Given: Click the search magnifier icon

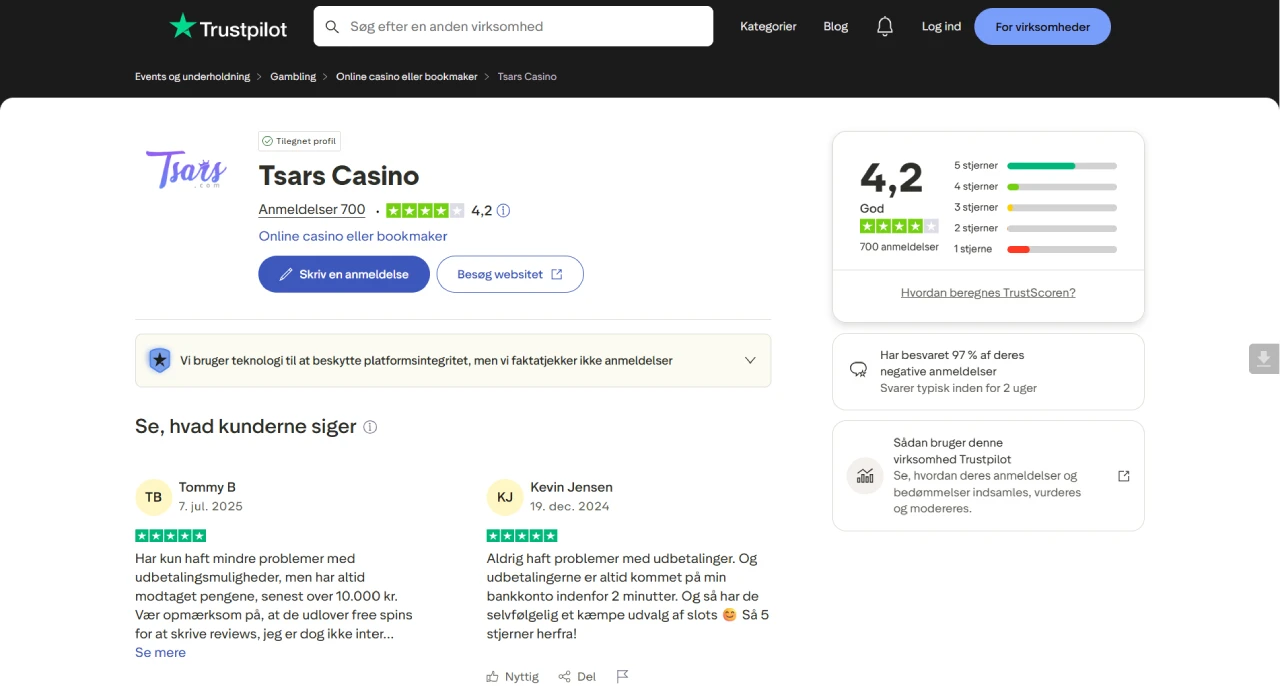Looking at the screenshot, I should [x=332, y=26].
